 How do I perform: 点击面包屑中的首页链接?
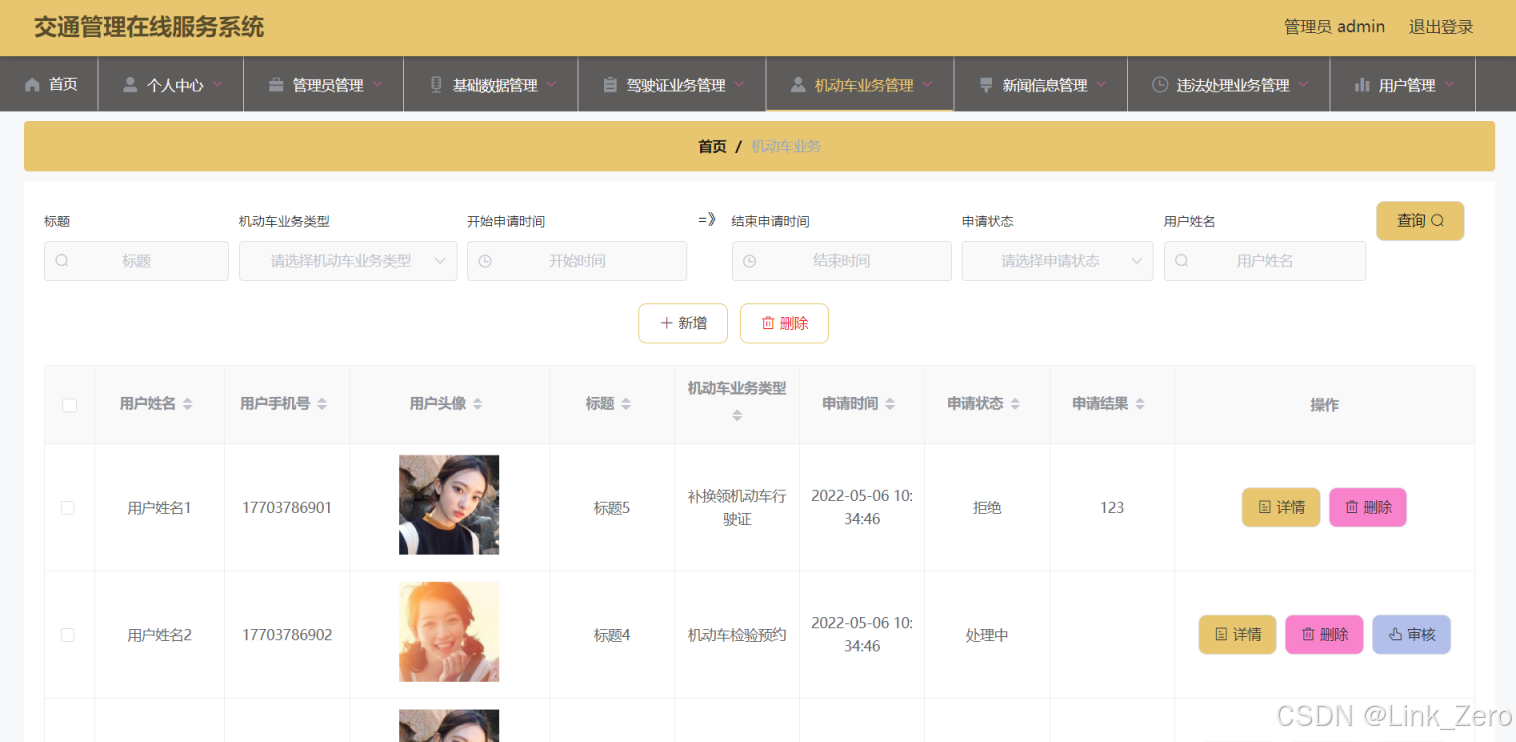(712, 146)
